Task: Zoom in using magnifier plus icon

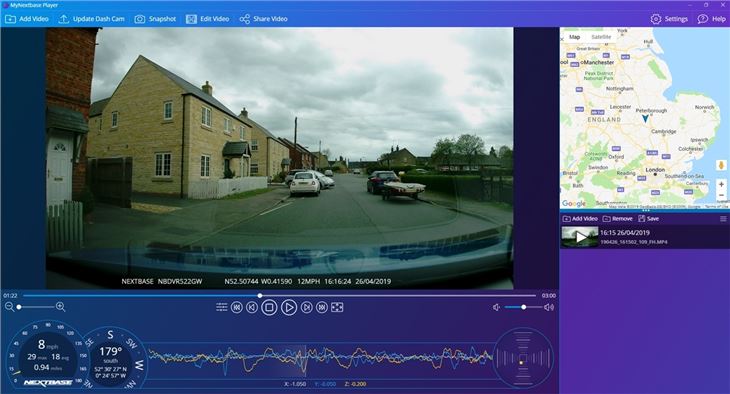Action: [x=61, y=307]
